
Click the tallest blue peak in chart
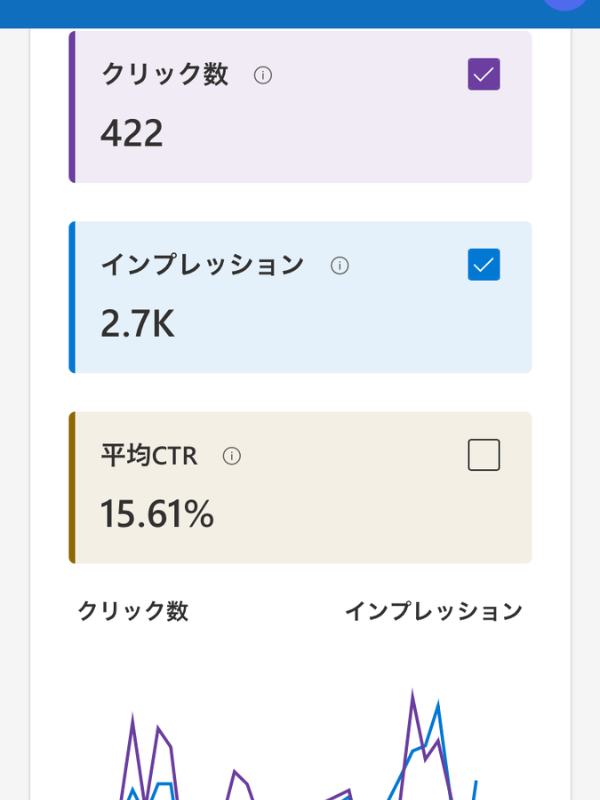point(438,707)
